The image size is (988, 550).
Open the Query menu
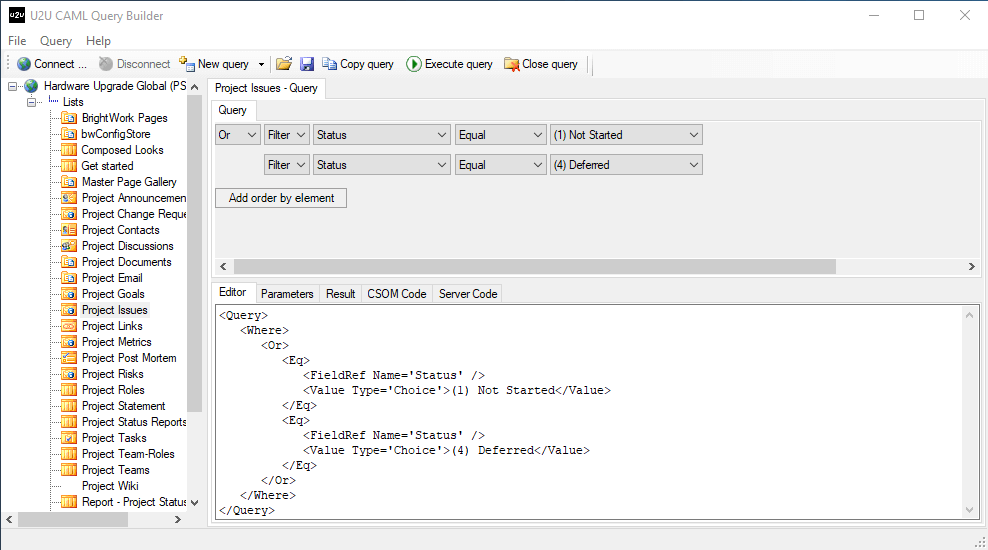tap(55, 41)
